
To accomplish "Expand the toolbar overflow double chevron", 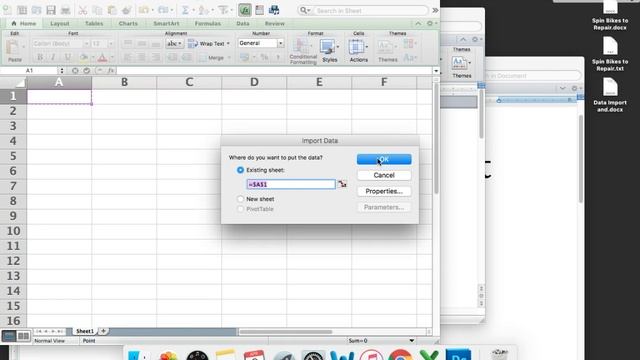I will coord(435,10).
